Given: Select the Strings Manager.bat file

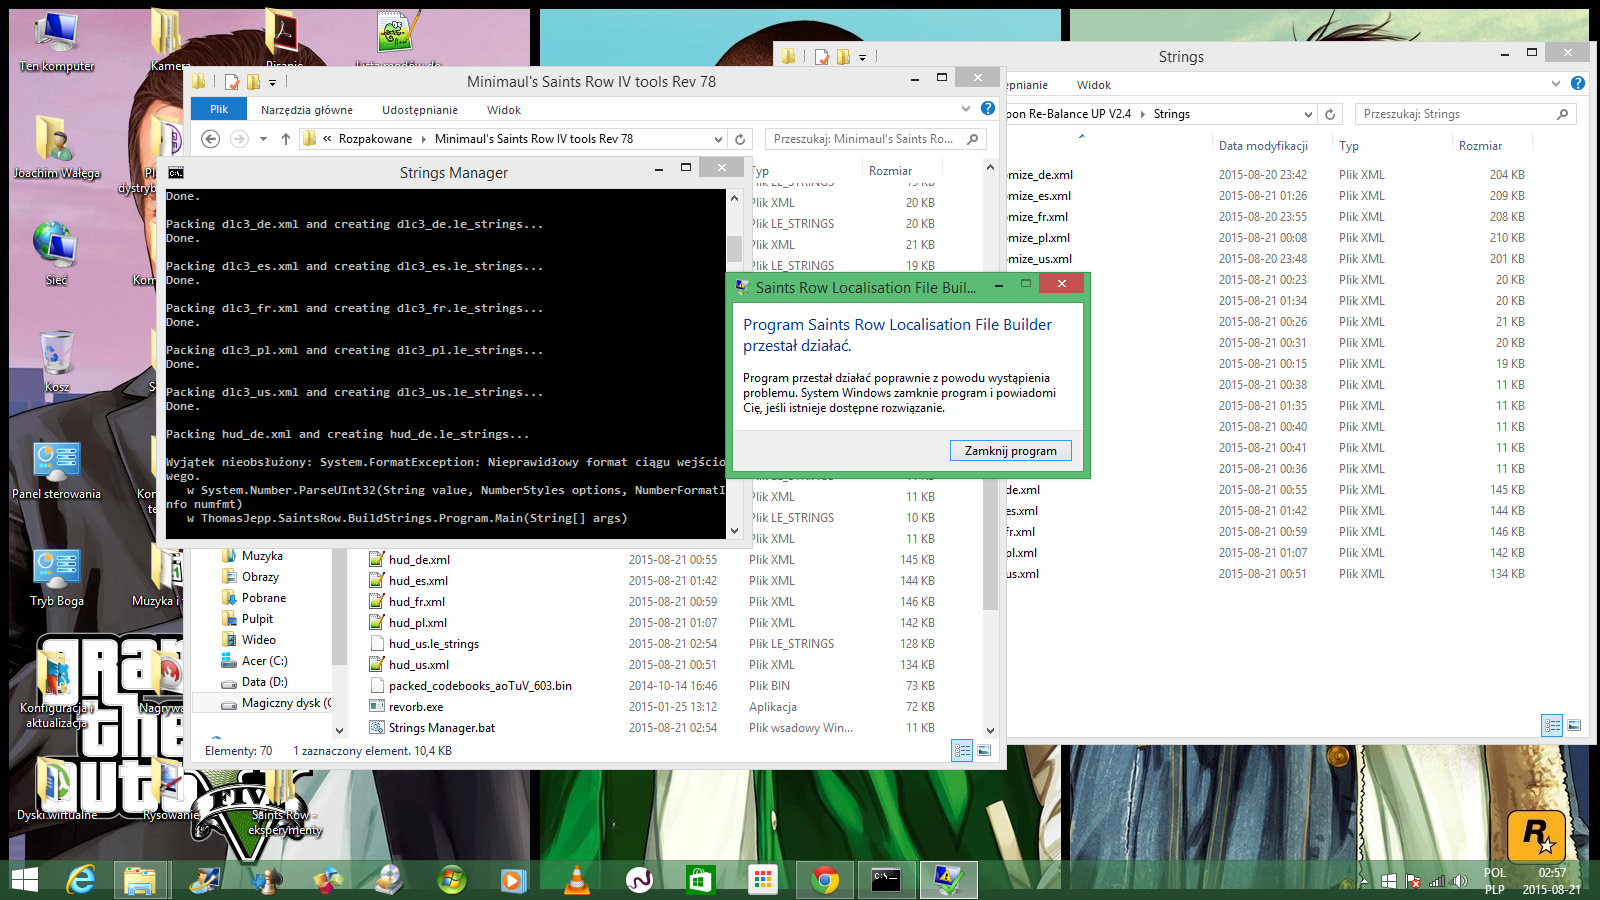Looking at the screenshot, I should pos(442,728).
